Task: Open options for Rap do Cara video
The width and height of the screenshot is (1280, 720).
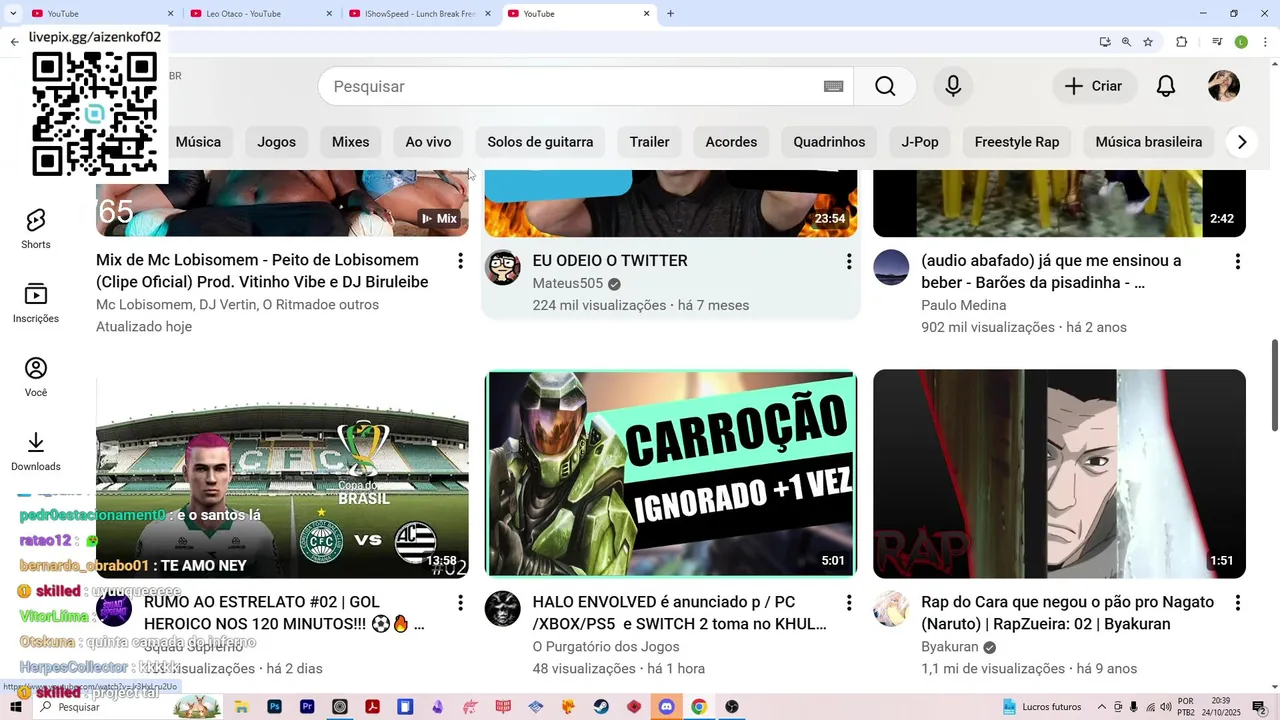Action: [1238, 603]
